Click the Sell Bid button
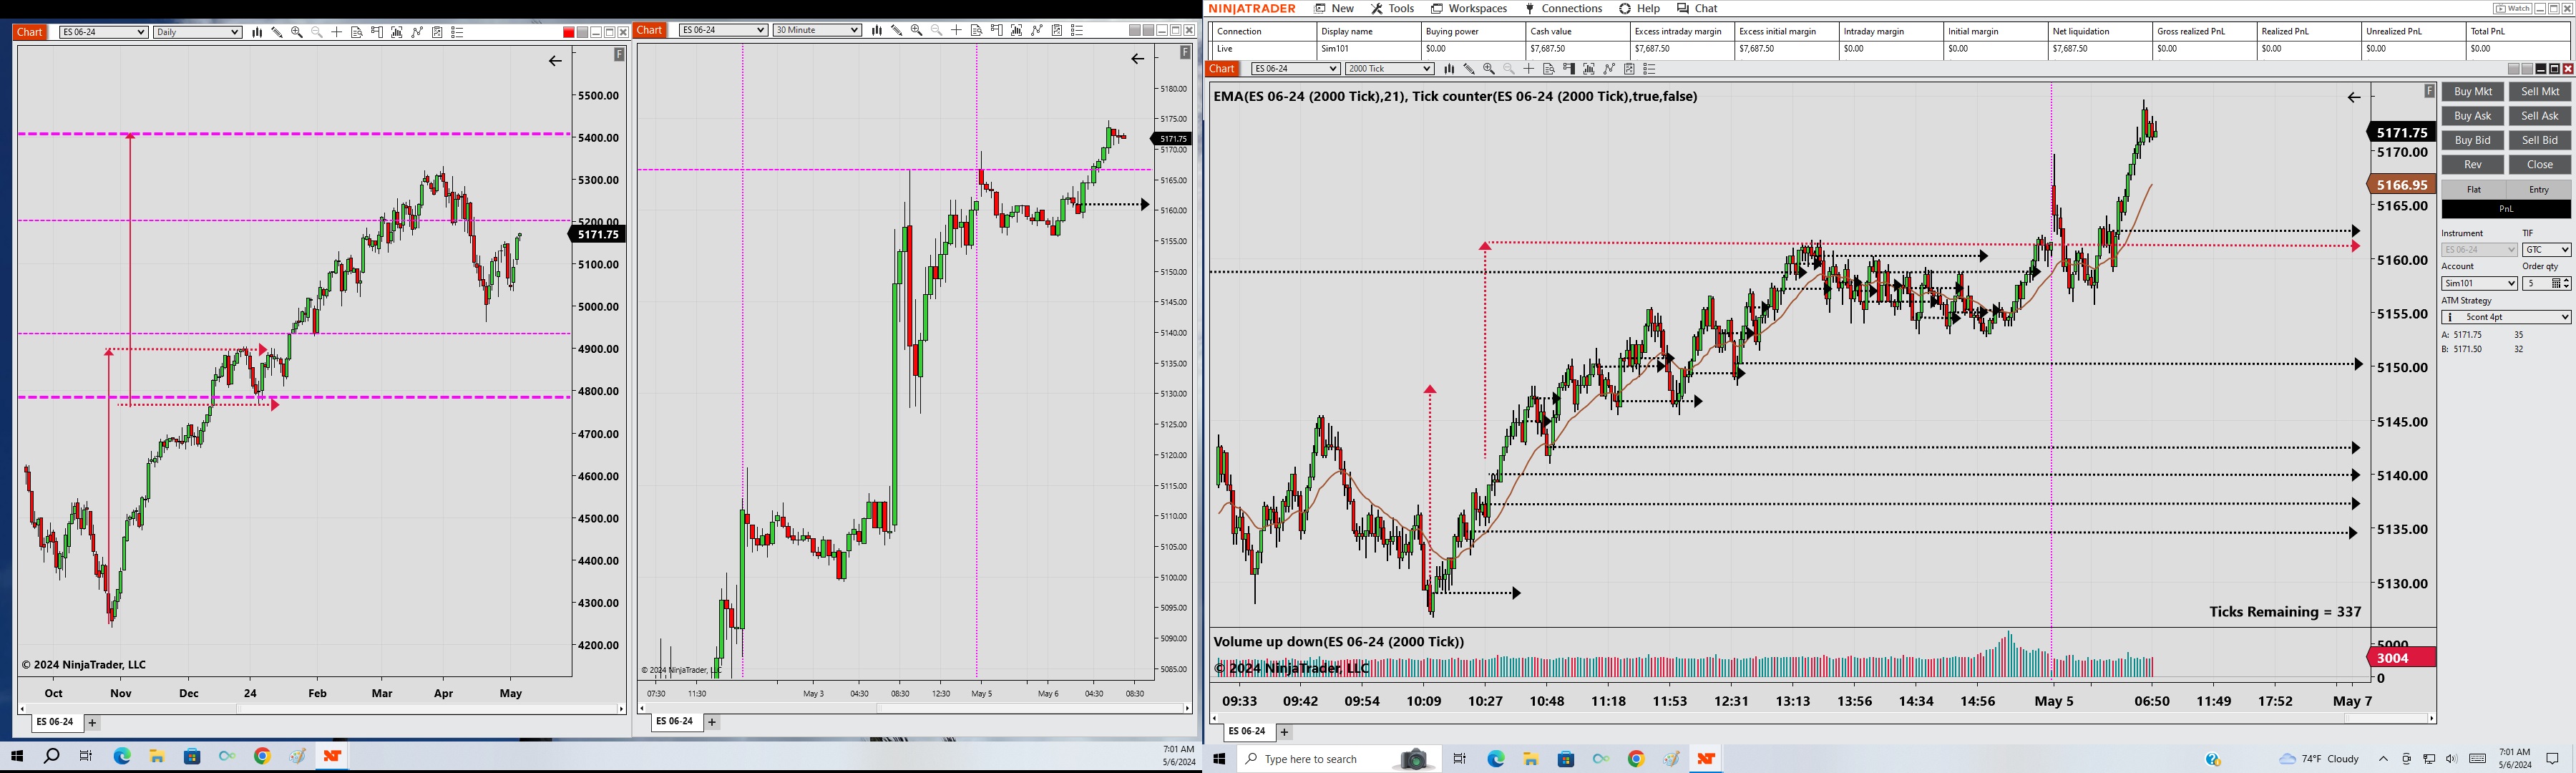The height and width of the screenshot is (773, 2576). click(x=2540, y=140)
